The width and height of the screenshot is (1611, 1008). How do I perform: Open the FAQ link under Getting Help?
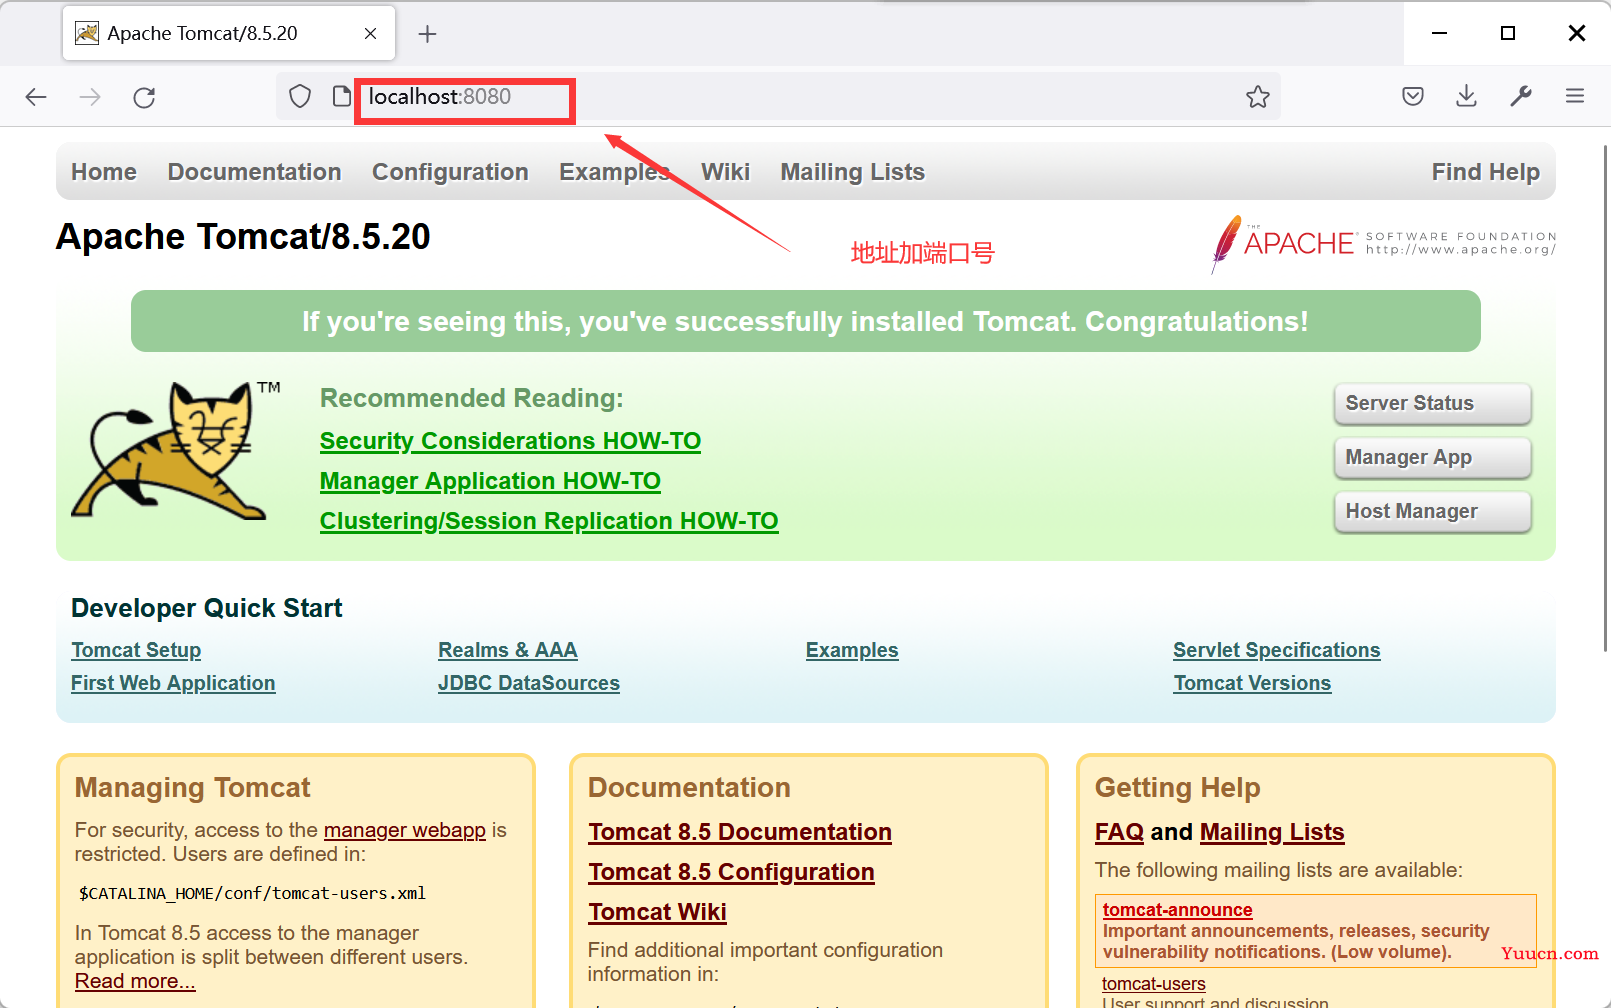tap(1119, 832)
